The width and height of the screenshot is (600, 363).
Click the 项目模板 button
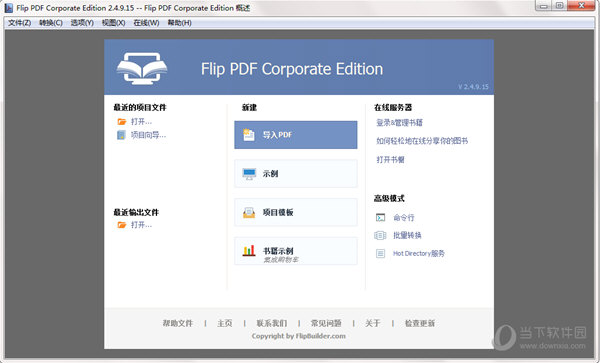tap(296, 212)
